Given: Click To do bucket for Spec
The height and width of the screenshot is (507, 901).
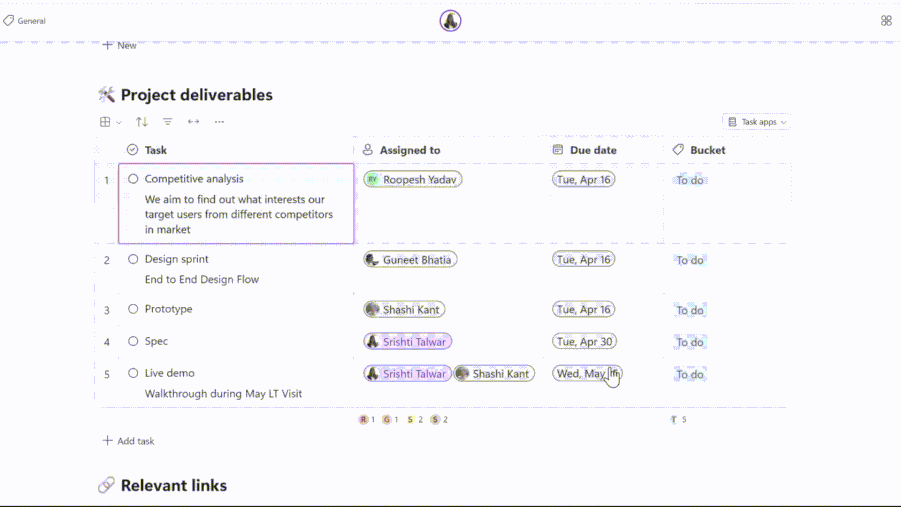Looking at the screenshot, I should (690, 343).
